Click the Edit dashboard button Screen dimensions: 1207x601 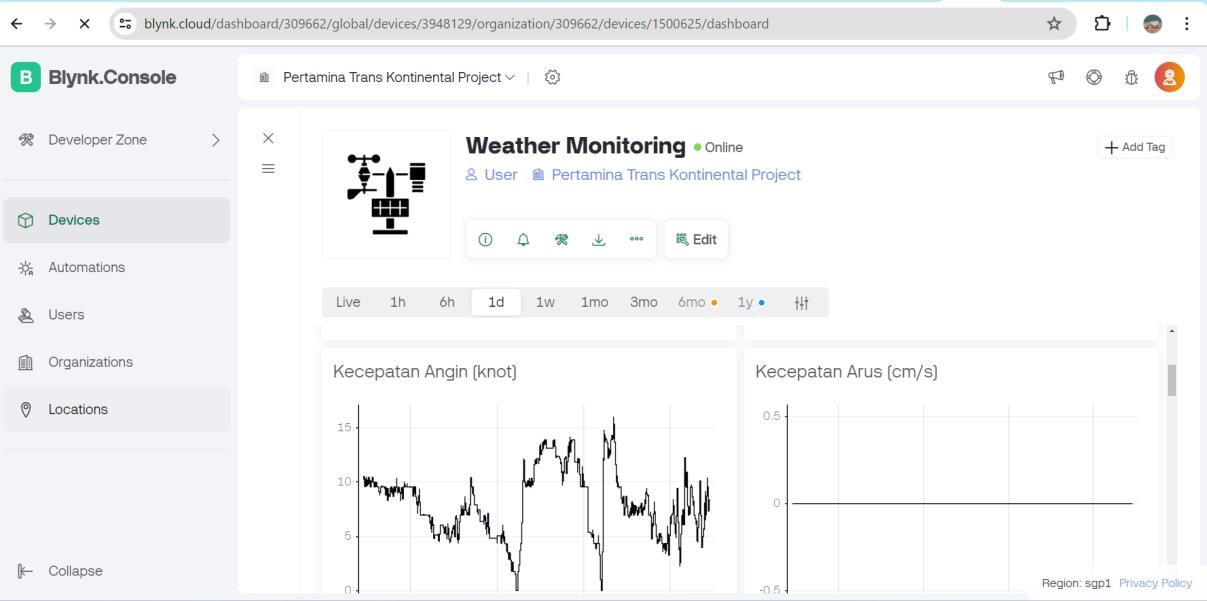point(696,240)
